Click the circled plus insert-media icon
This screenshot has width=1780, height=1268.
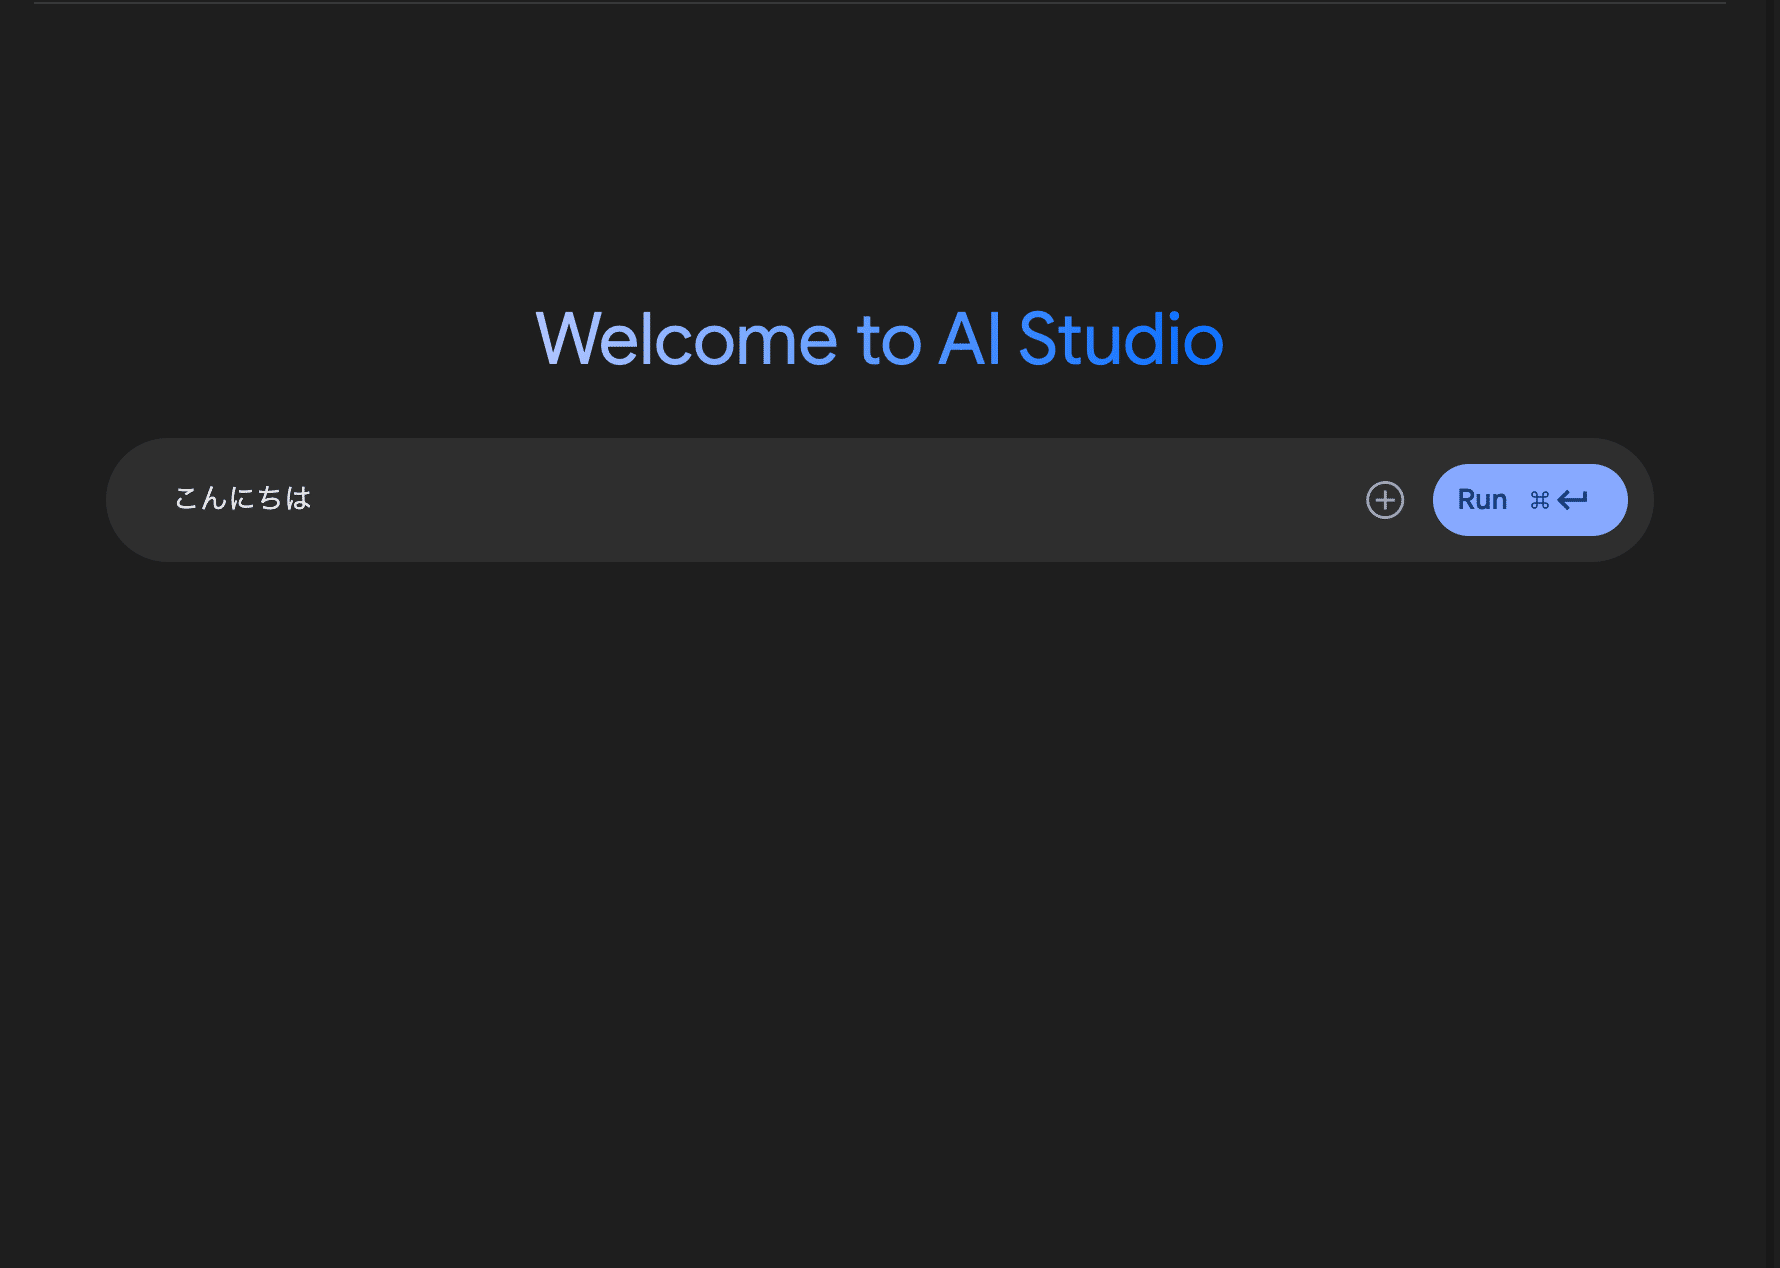(1385, 500)
